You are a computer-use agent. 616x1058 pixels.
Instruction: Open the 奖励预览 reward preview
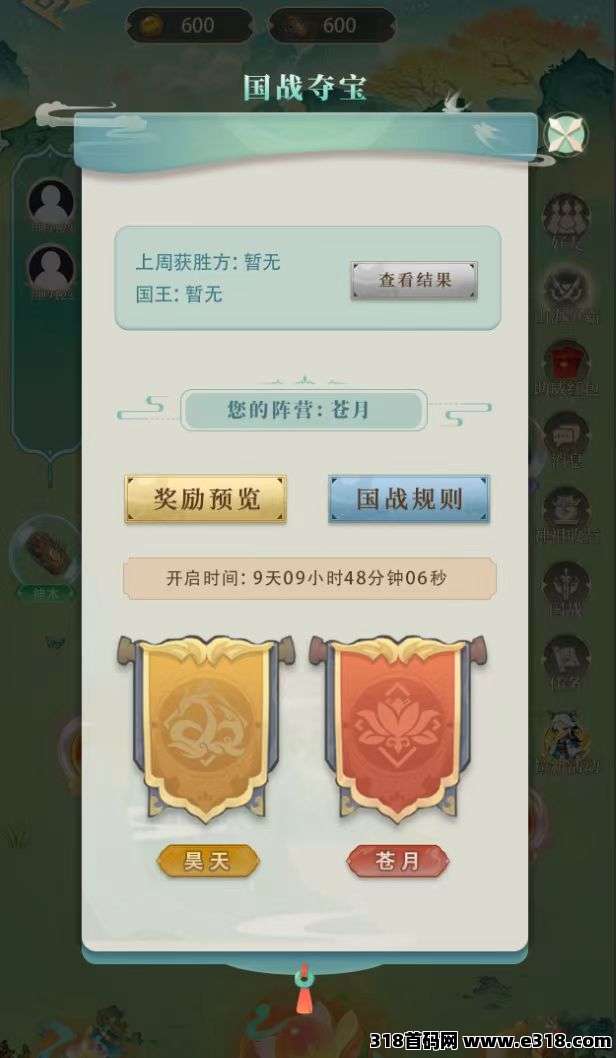pyautogui.click(x=206, y=499)
